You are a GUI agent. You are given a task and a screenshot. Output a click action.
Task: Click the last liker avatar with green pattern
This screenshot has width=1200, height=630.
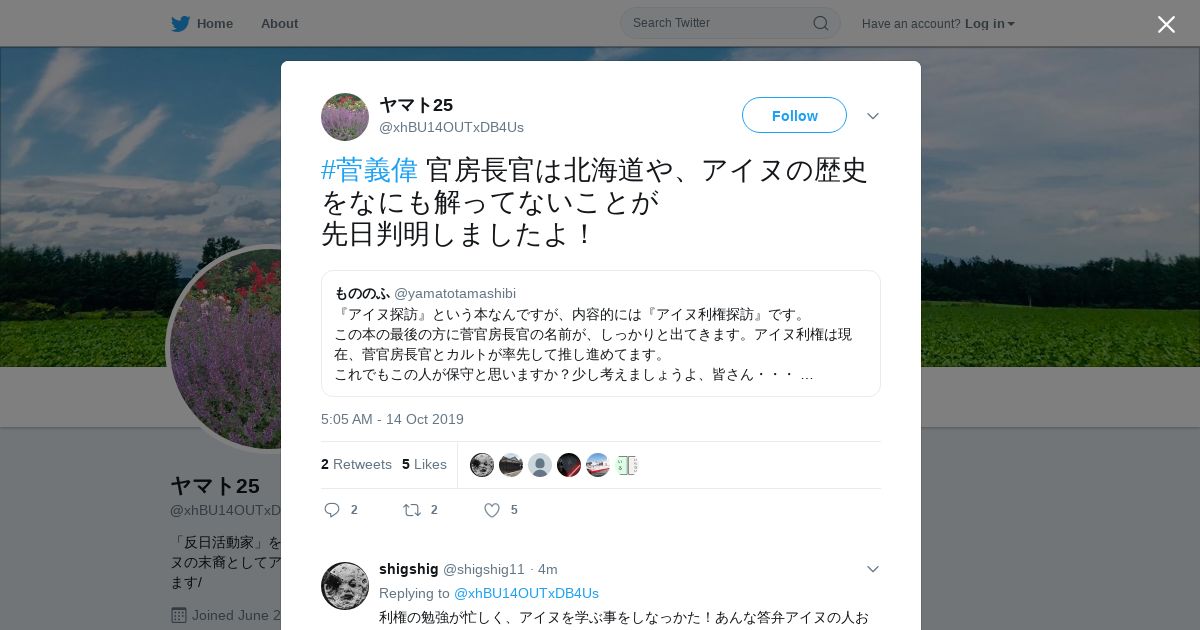(x=627, y=465)
